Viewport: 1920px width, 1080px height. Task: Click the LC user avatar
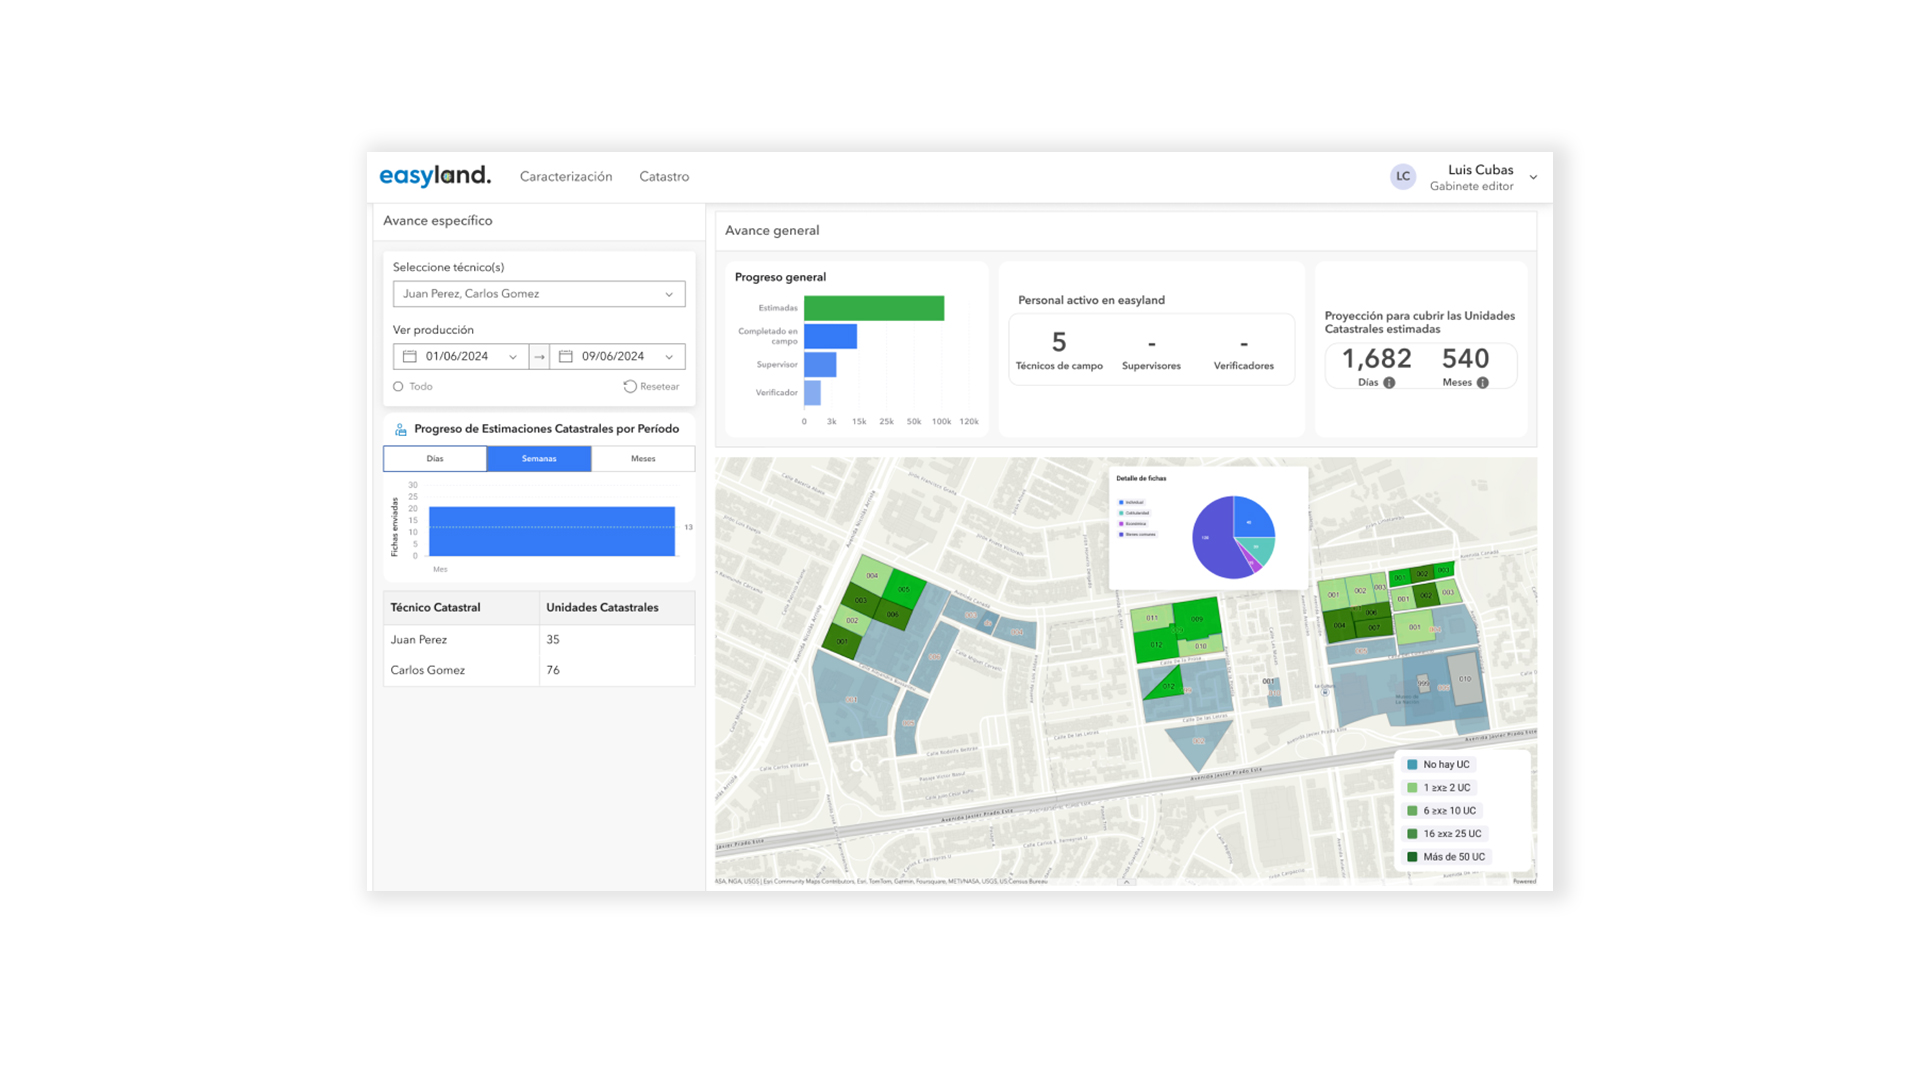point(1403,177)
